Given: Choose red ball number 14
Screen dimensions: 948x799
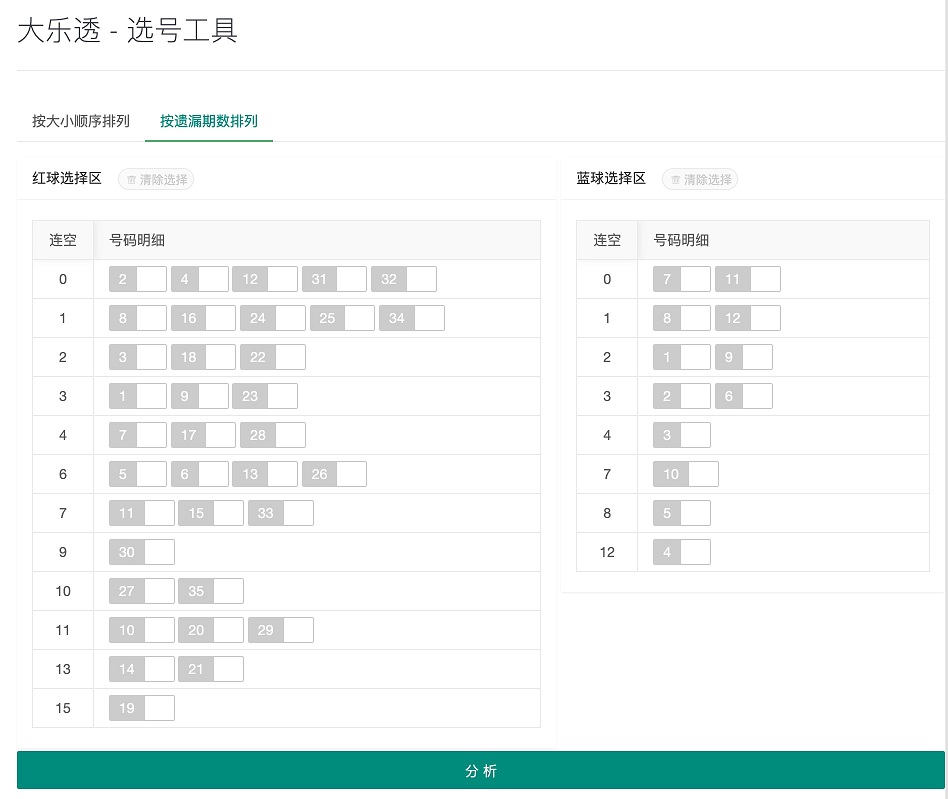Looking at the screenshot, I should click(x=141, y=669).
